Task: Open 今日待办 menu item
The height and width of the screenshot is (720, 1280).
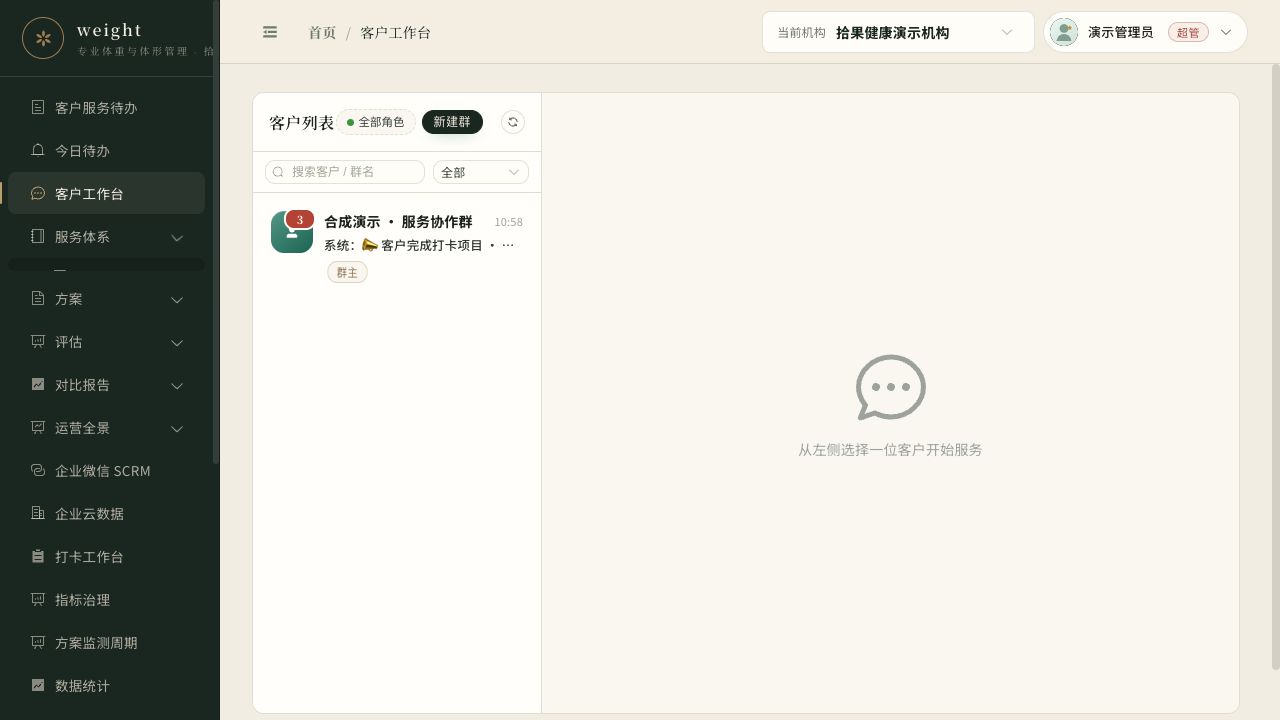Action: pyautogui.click(x=106, y=150)
